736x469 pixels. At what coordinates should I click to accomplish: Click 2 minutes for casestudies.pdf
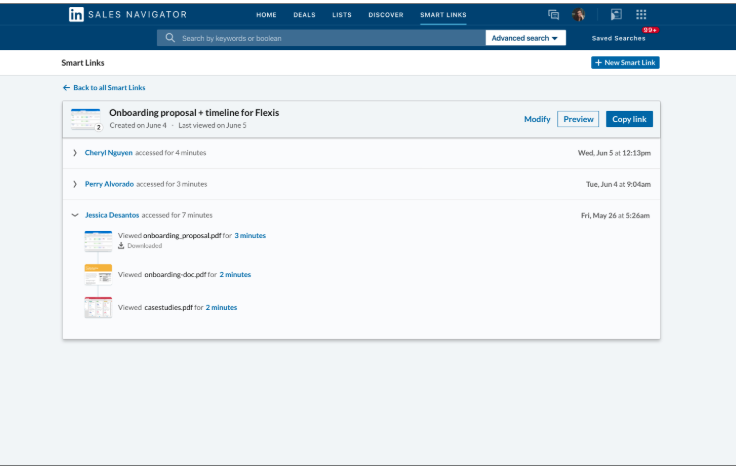pos(221,308)
